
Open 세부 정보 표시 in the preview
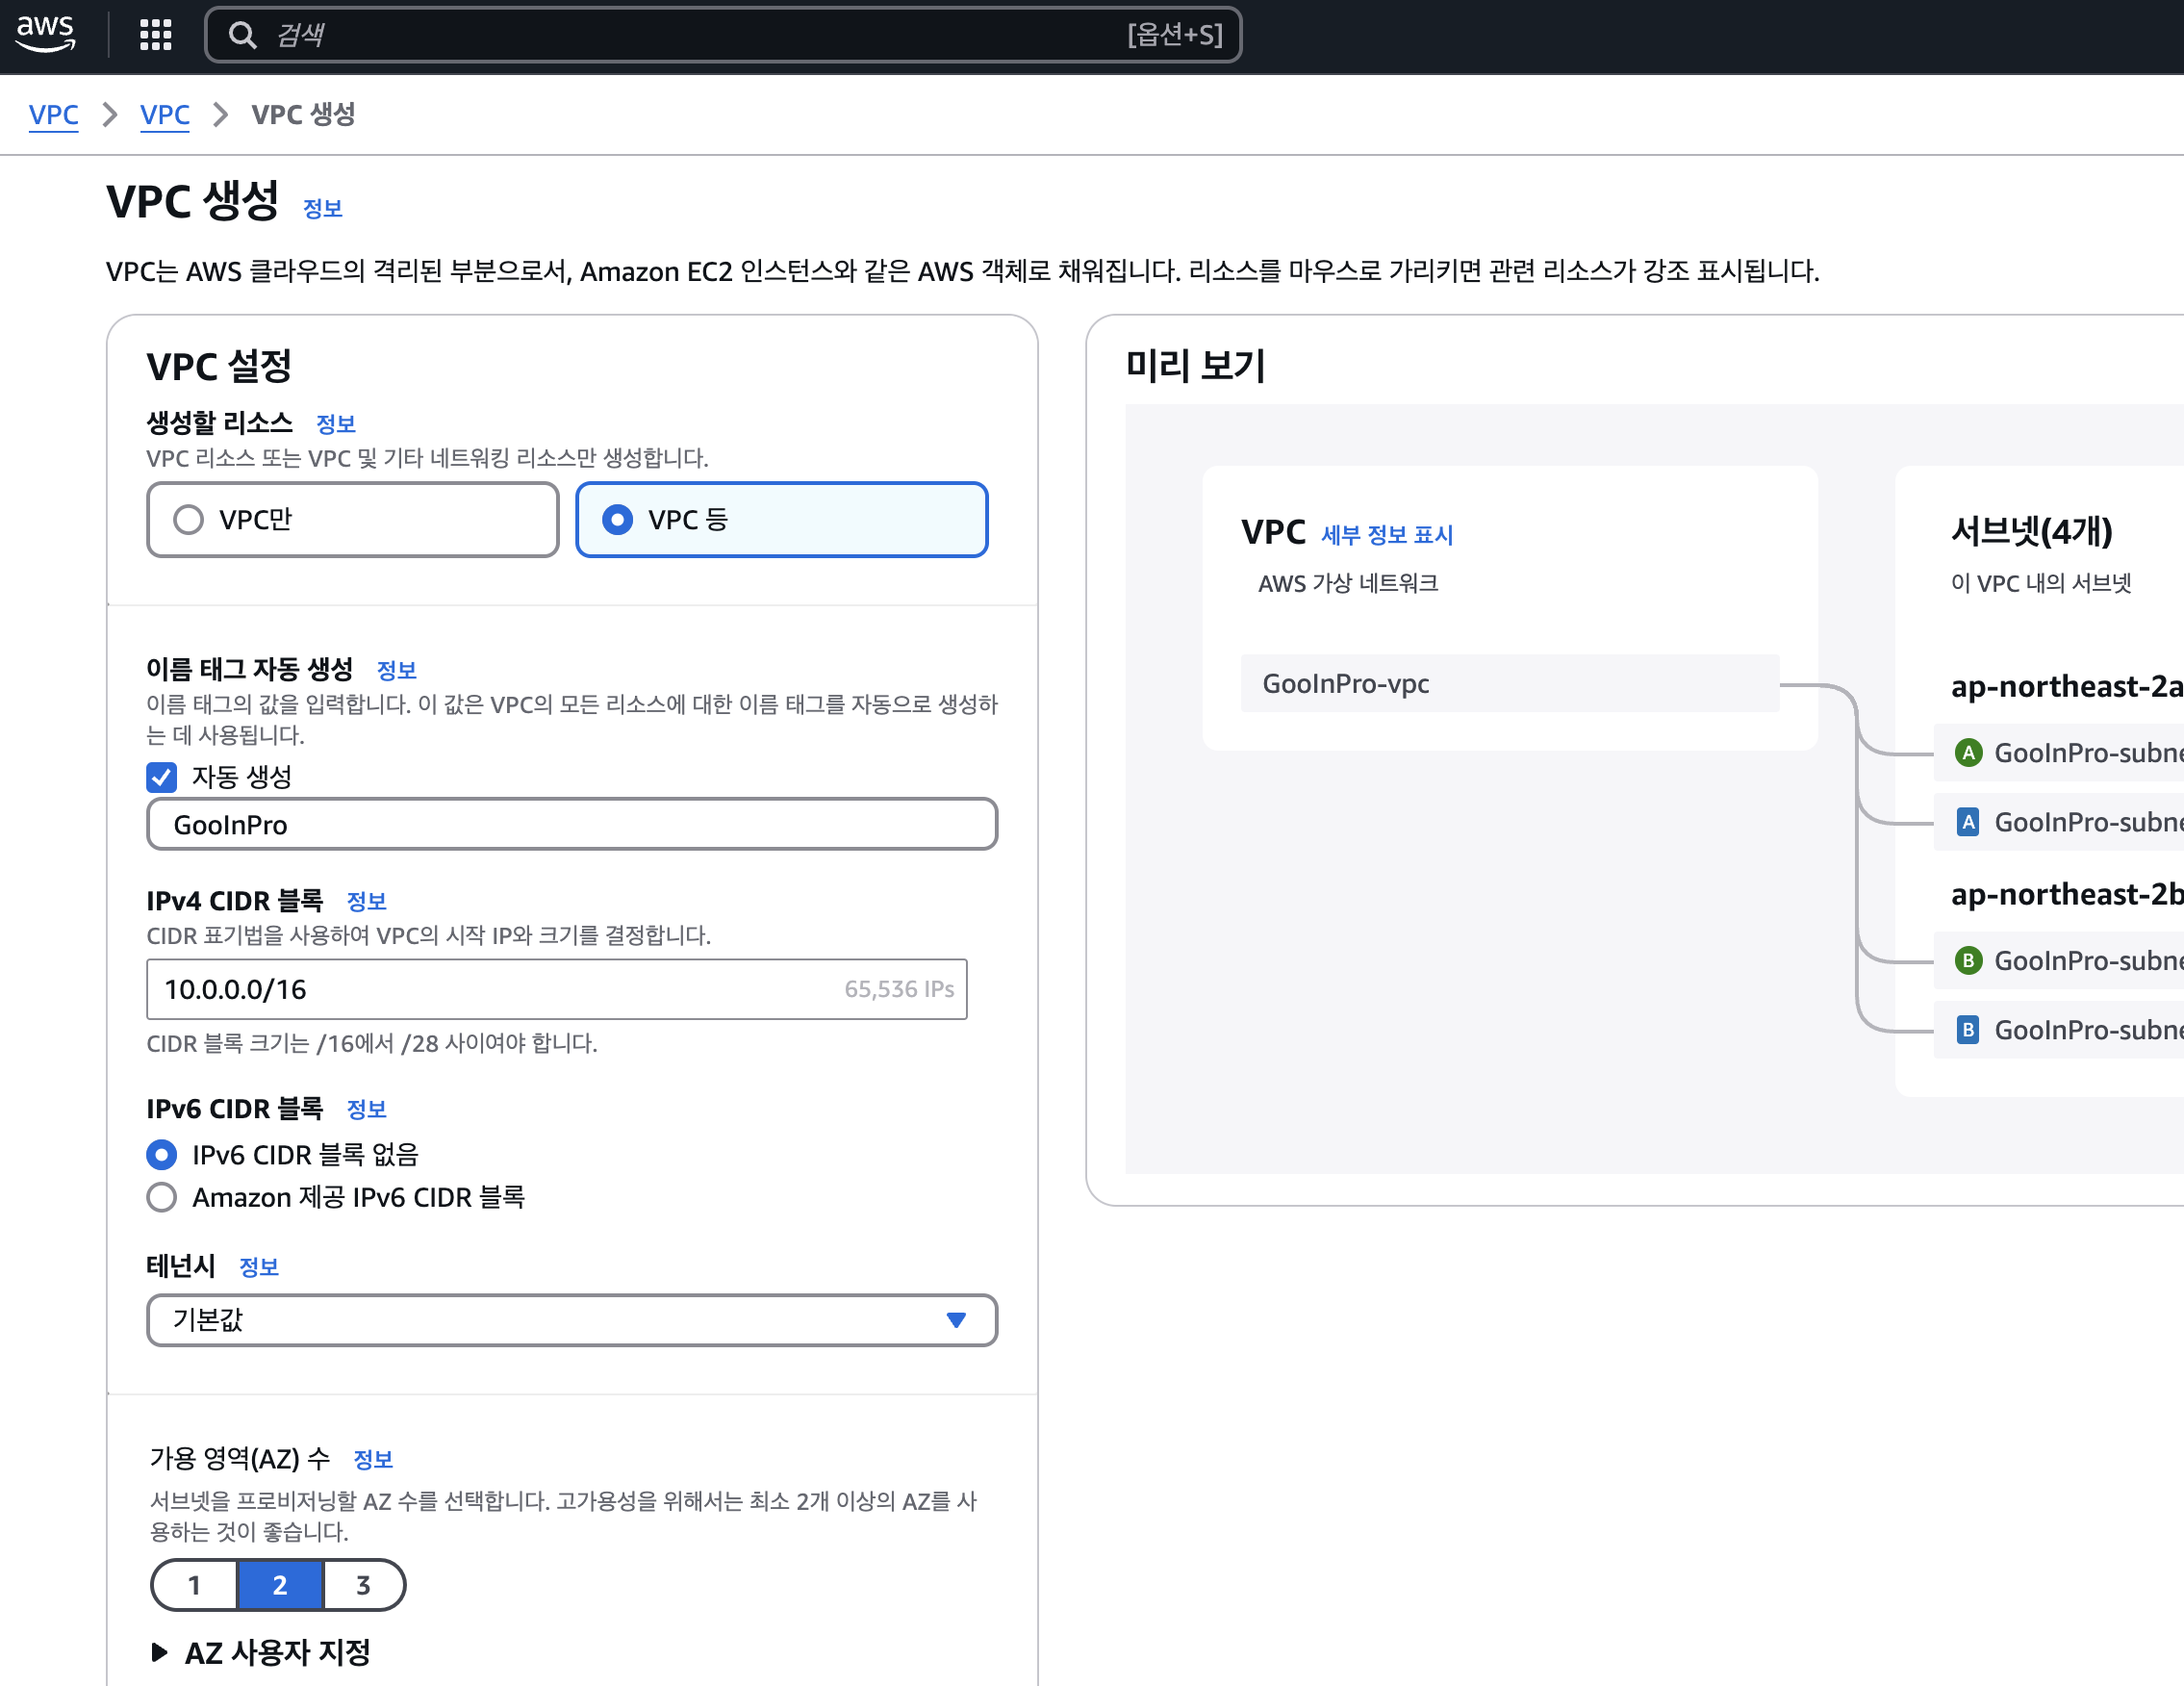point(1388,535)
